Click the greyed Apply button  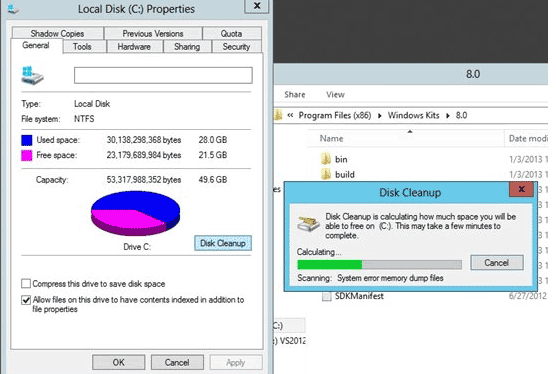point(236,362)
